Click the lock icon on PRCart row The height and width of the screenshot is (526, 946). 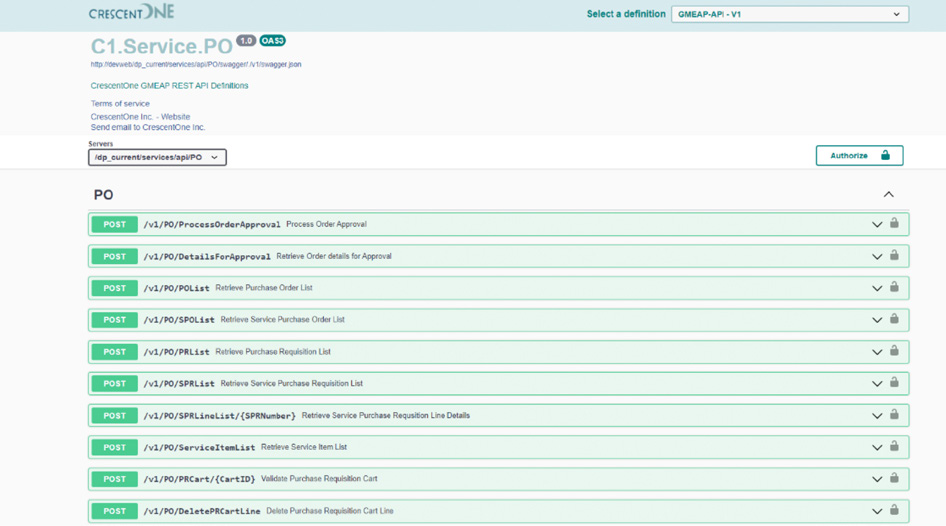coord(894,478)
